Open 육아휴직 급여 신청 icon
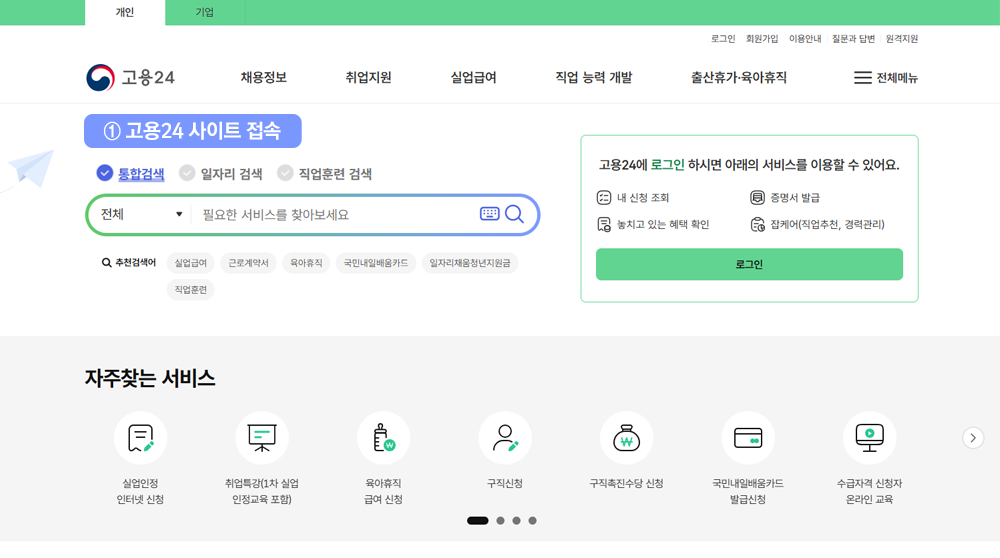This screenshot has height=558, width=1000. click(x=383, y=438)
